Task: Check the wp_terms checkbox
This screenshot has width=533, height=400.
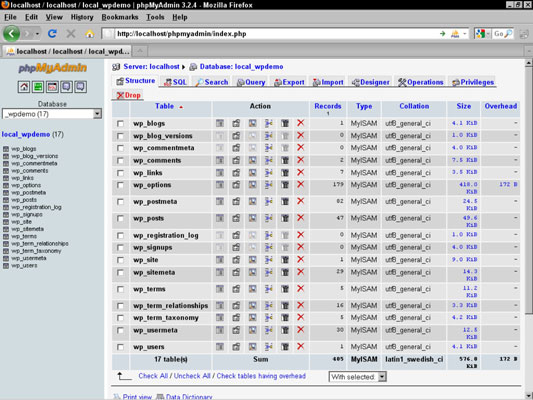Action: [120, 289]
